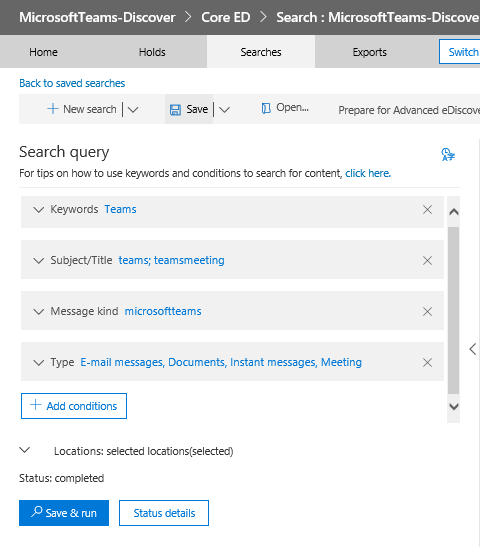Remove the Subject/Title condition with X
The height and width of the screenshot is (558, 480).
click(x=427, y=260)
